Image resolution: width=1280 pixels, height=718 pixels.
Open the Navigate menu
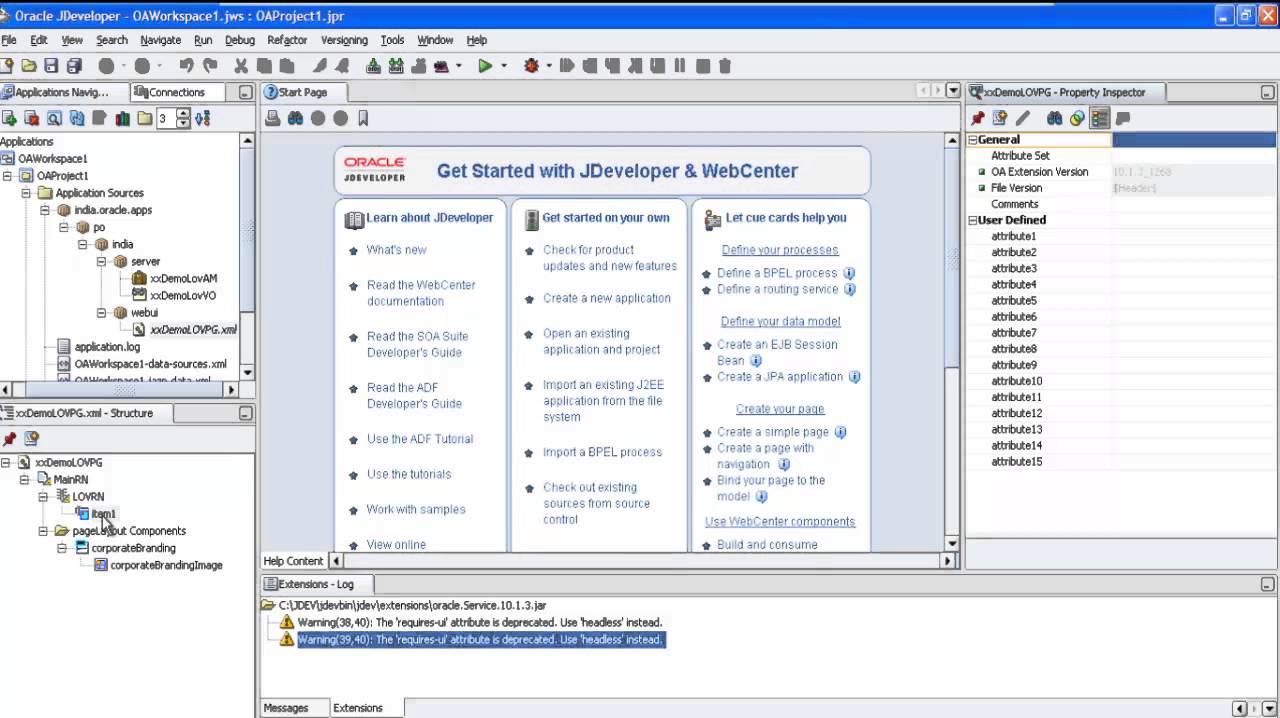160,40
